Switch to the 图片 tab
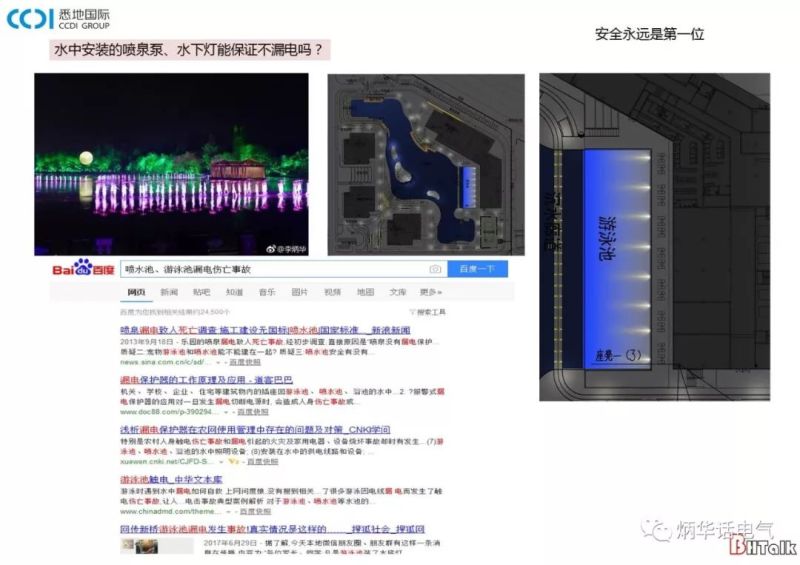Image resolution: width=800 pixels, height=565 pixels. click(x=299, y=292)
